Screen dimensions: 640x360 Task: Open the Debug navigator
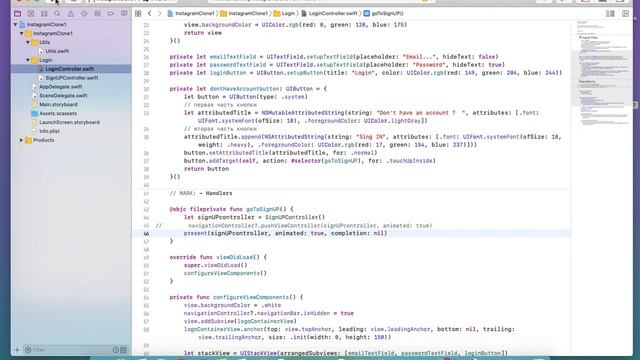tap(98, 13)
